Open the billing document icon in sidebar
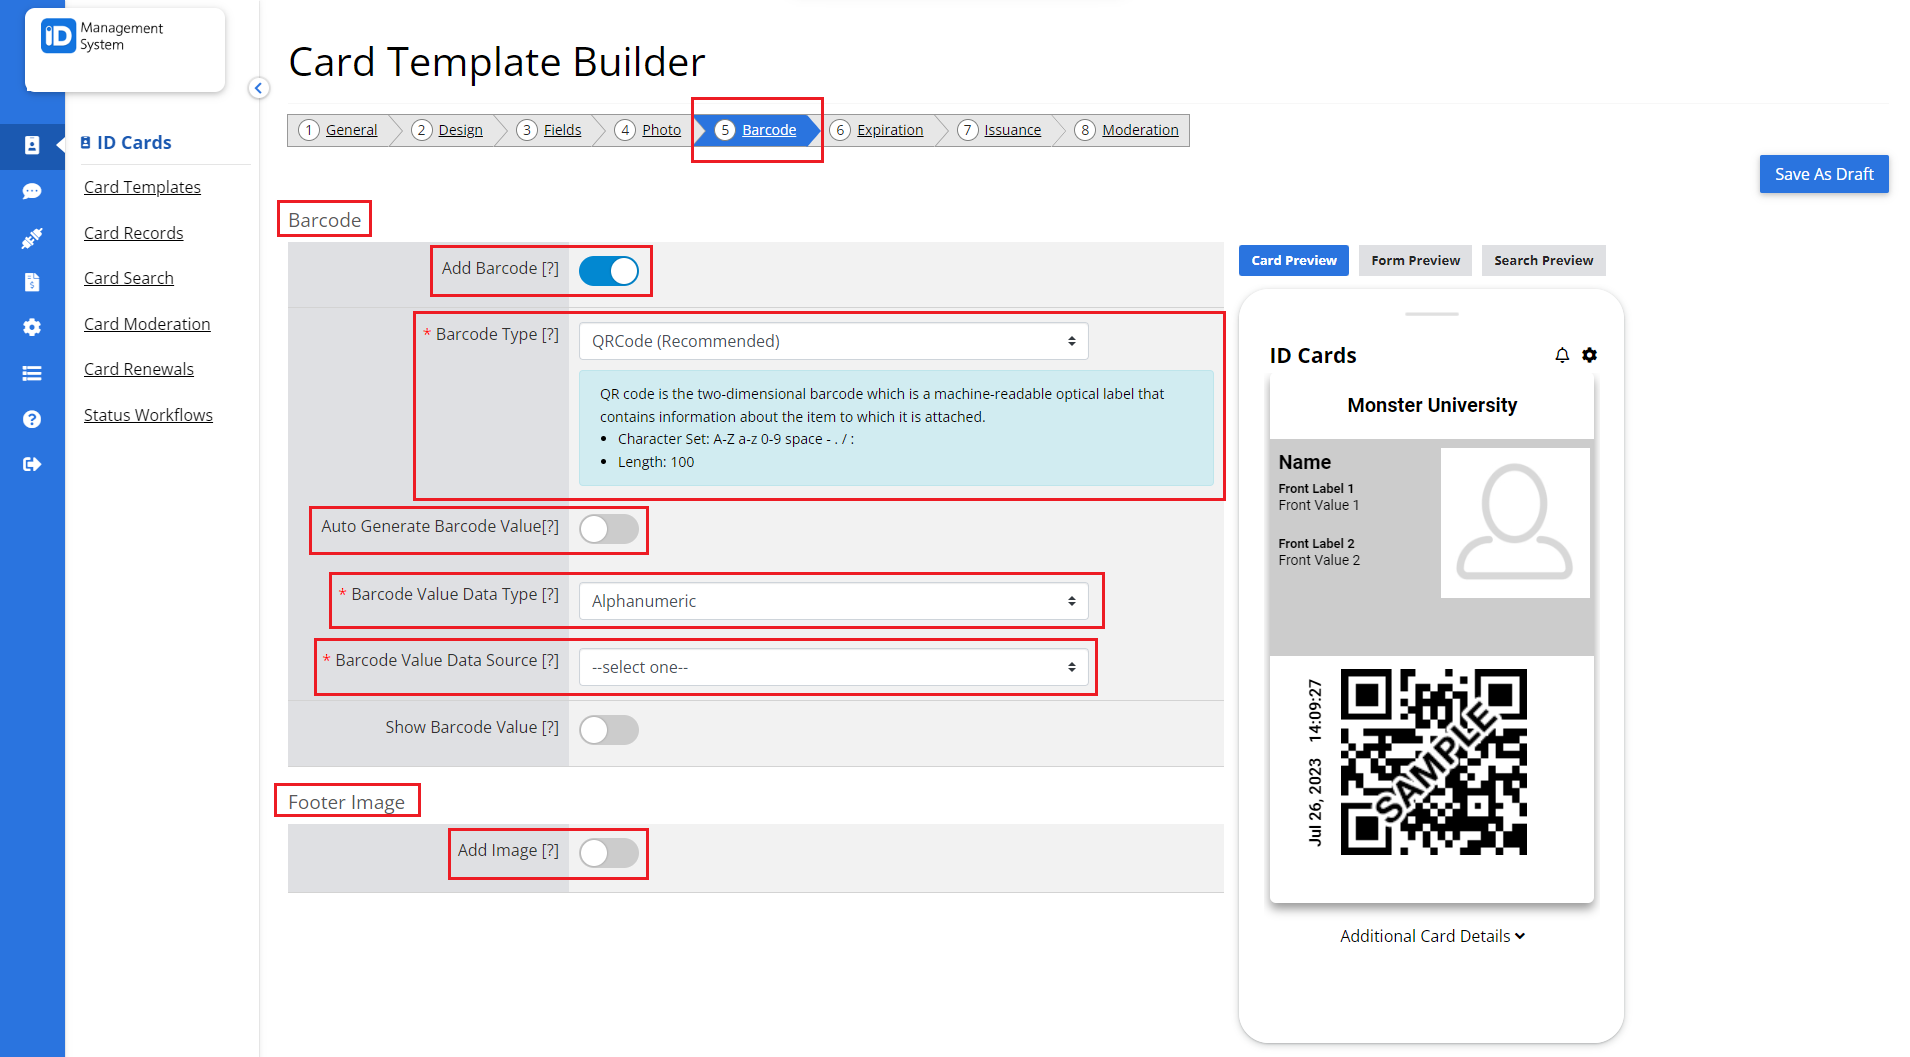 [32, 282]
